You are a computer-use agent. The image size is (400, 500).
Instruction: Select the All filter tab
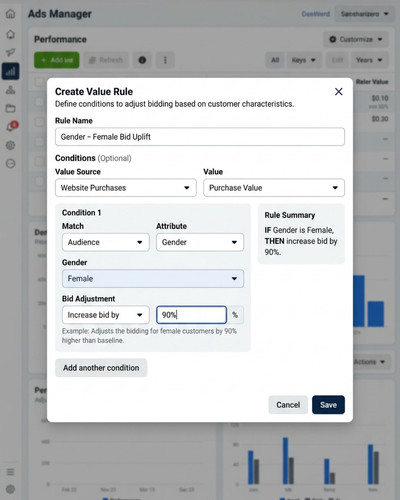[x=275, y=60]
